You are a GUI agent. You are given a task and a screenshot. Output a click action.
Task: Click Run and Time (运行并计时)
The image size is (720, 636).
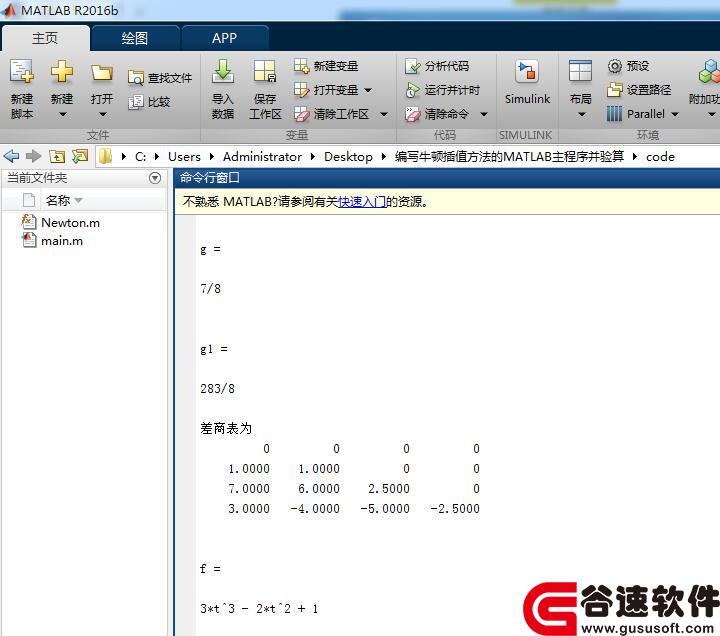coord(443,90)
